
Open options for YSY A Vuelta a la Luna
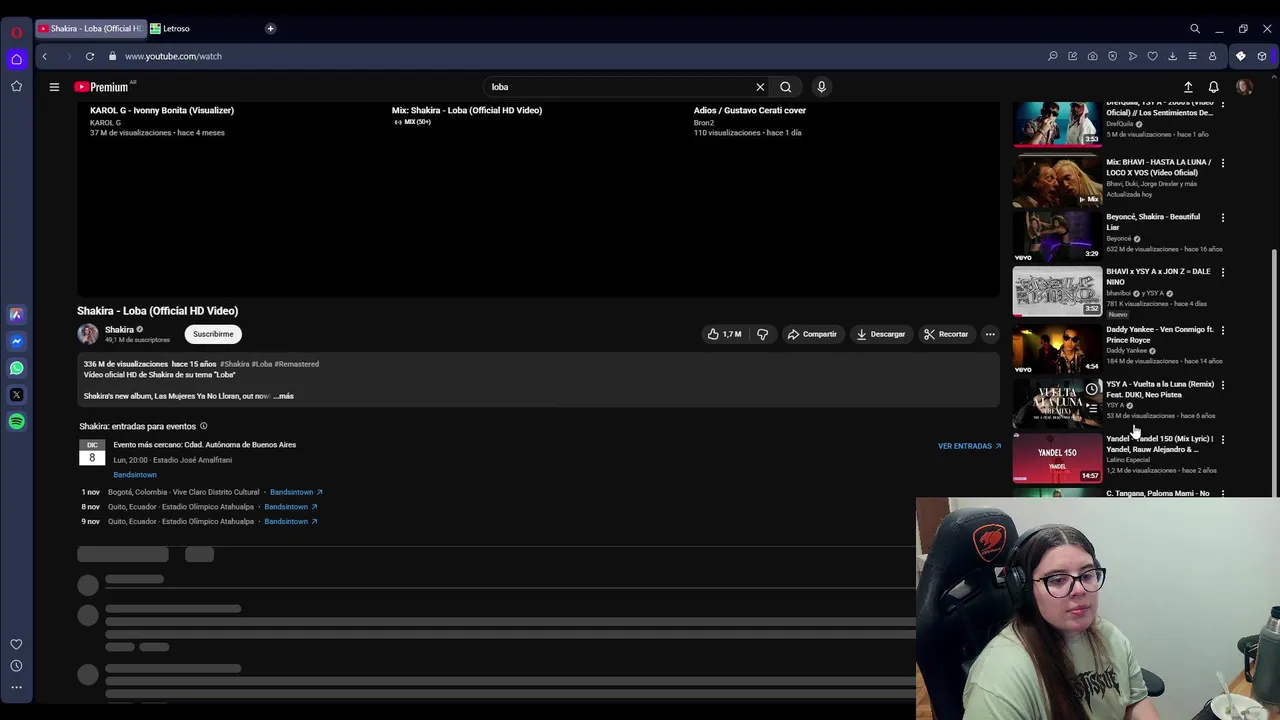1222,385
